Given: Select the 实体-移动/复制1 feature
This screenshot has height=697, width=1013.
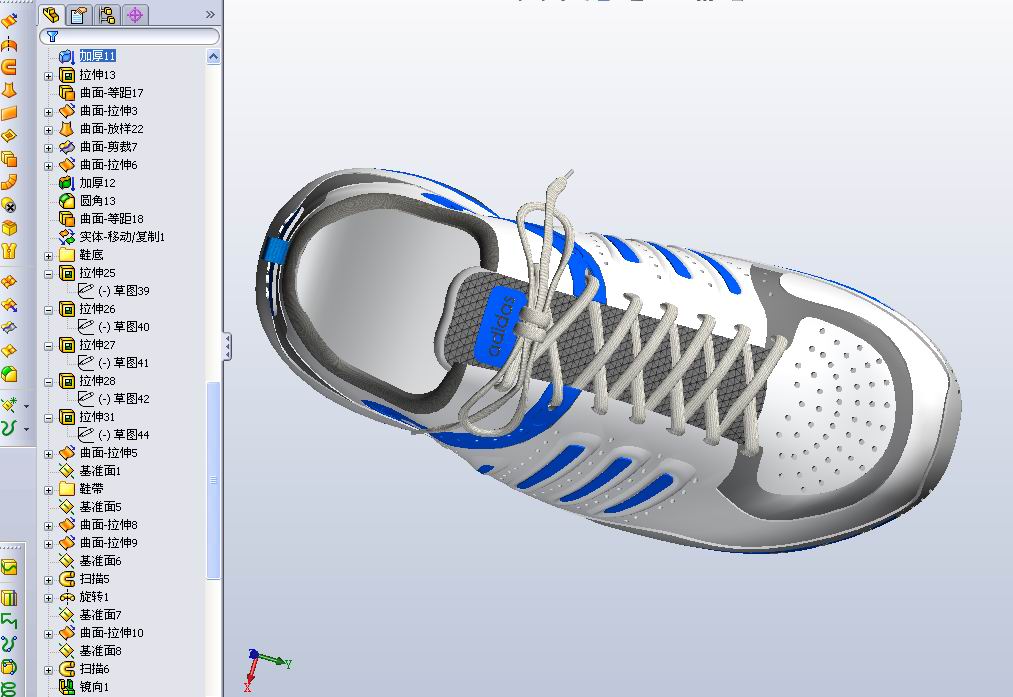Looking at the screenshot, I should [122, 237].
